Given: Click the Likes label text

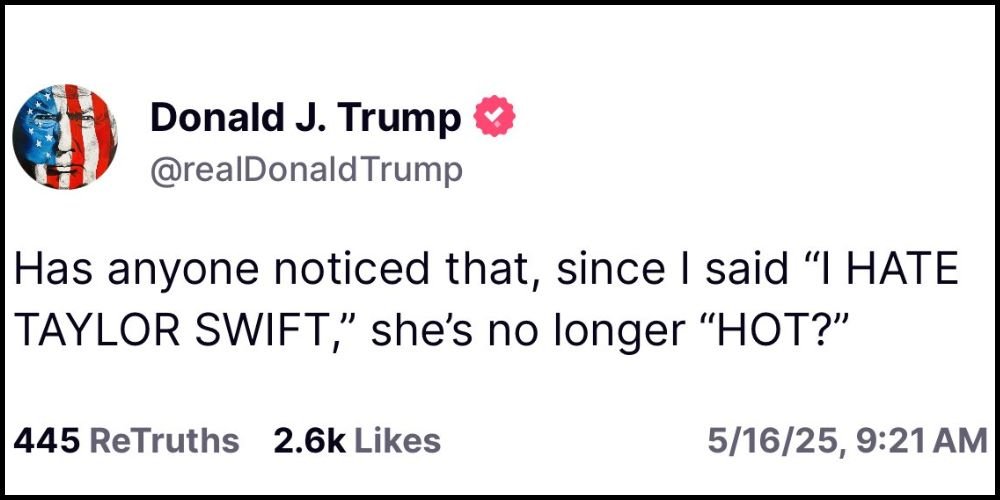Looking at the screenshot, I should [x=396, y=440].
